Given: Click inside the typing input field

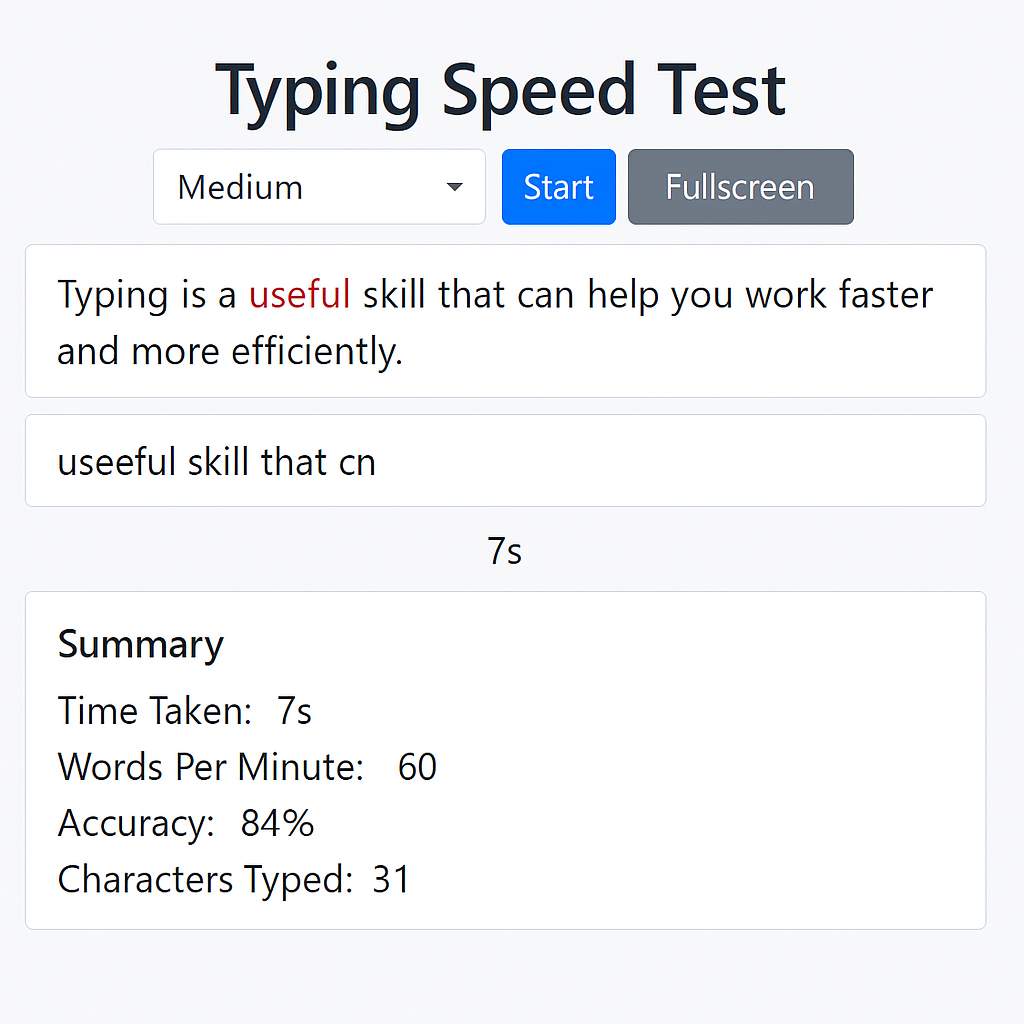Looking at the screenshot, I should point(500,461).
